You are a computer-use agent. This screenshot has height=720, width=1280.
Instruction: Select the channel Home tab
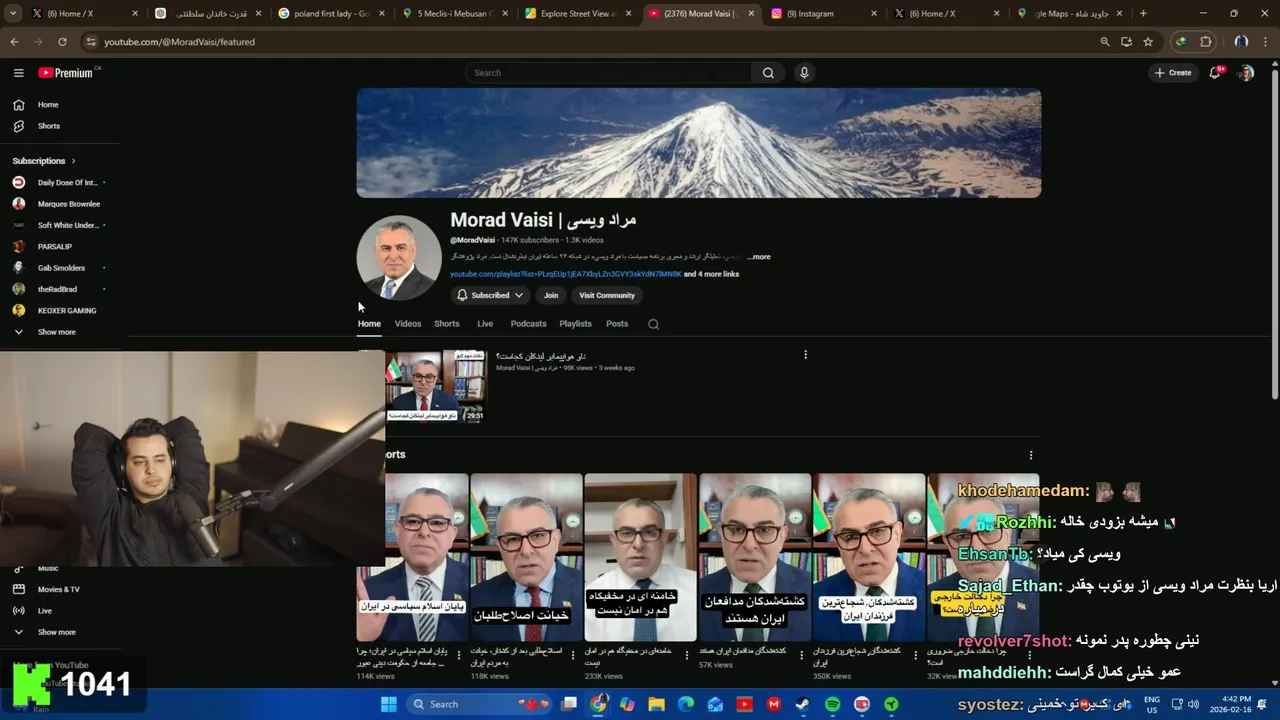(369, 324)
